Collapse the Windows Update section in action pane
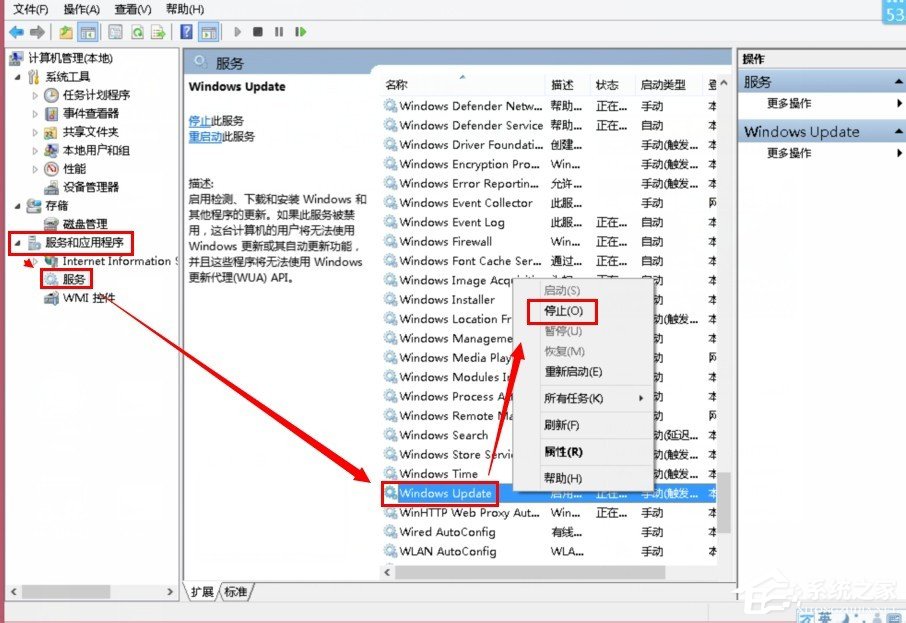This screenshot has width=906, height=623. point(898,131)
